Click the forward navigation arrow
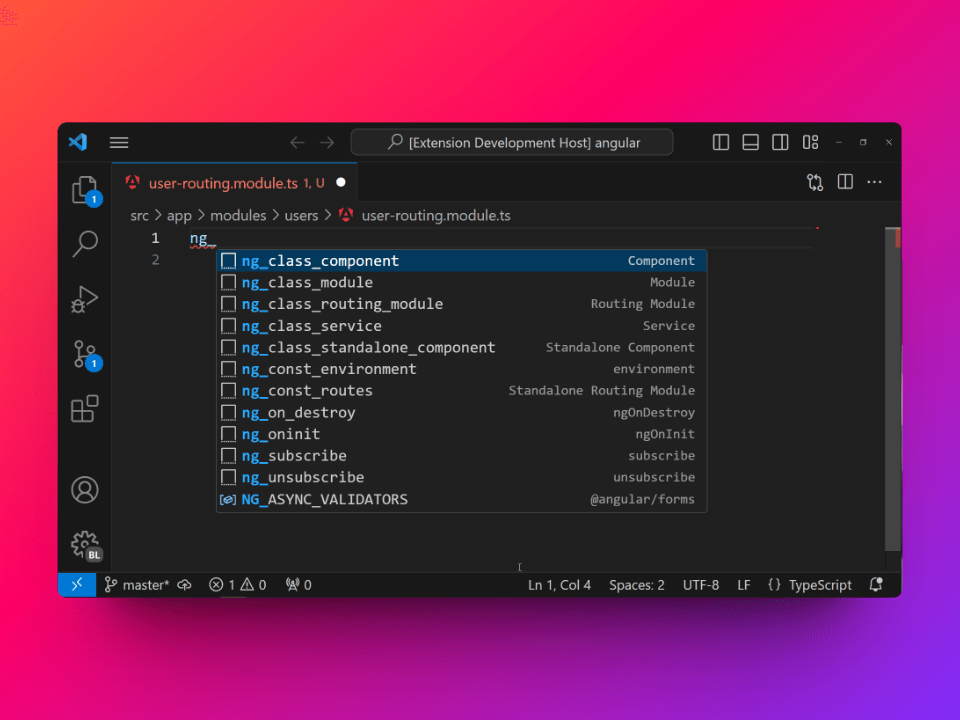Screen dimensions: 960x720 pos(326,142)
